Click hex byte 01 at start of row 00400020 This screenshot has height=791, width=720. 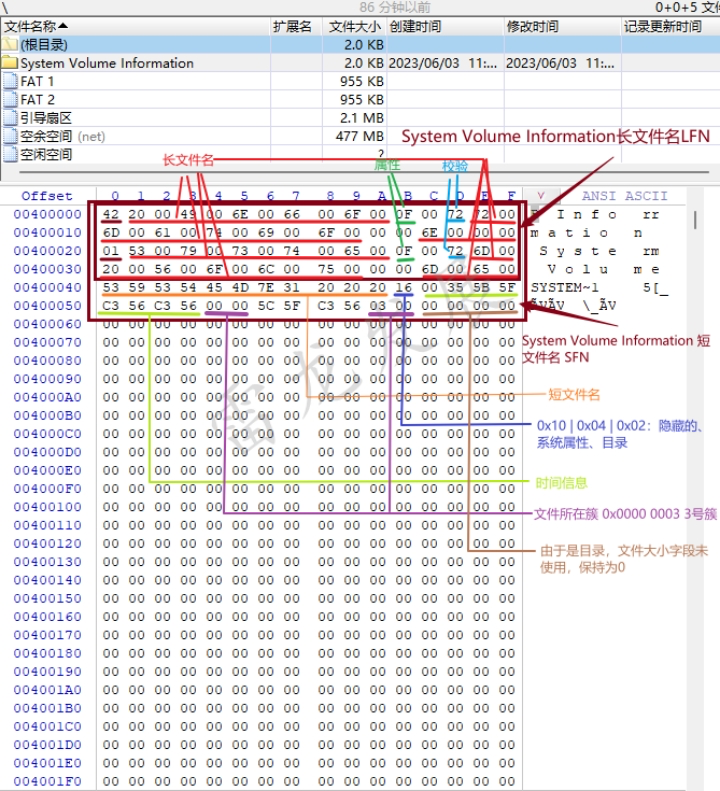(x=110, y=251)
